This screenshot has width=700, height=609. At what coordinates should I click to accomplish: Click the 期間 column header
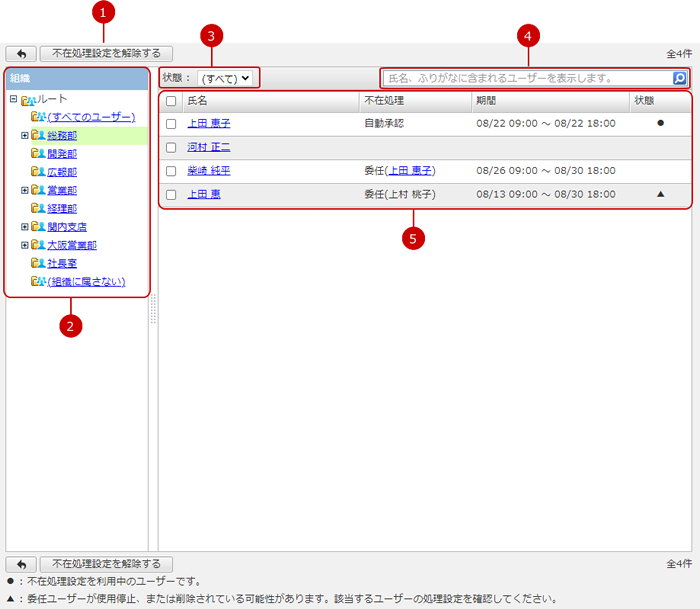click(x=550, y=101)
